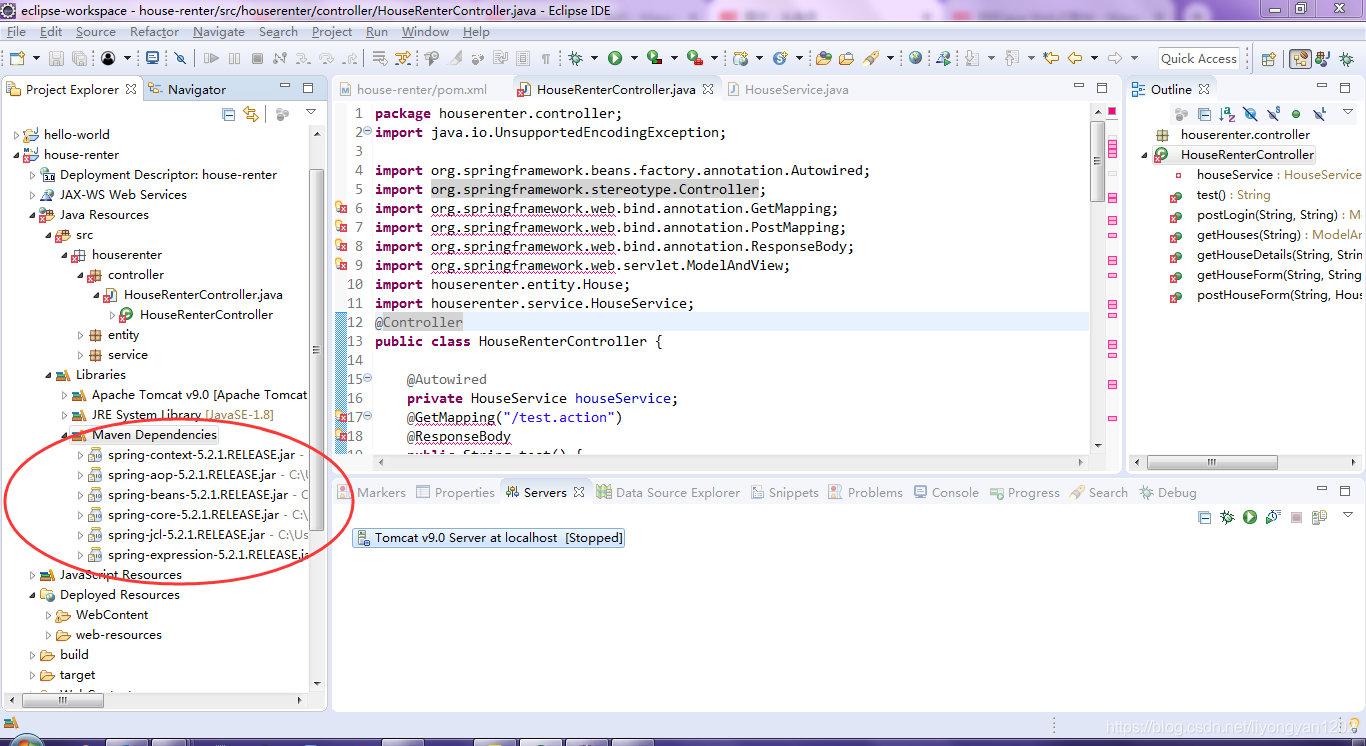Click Sort alphabetically icon in Outline view
1366x746 pixels.
pos(1227,114)
